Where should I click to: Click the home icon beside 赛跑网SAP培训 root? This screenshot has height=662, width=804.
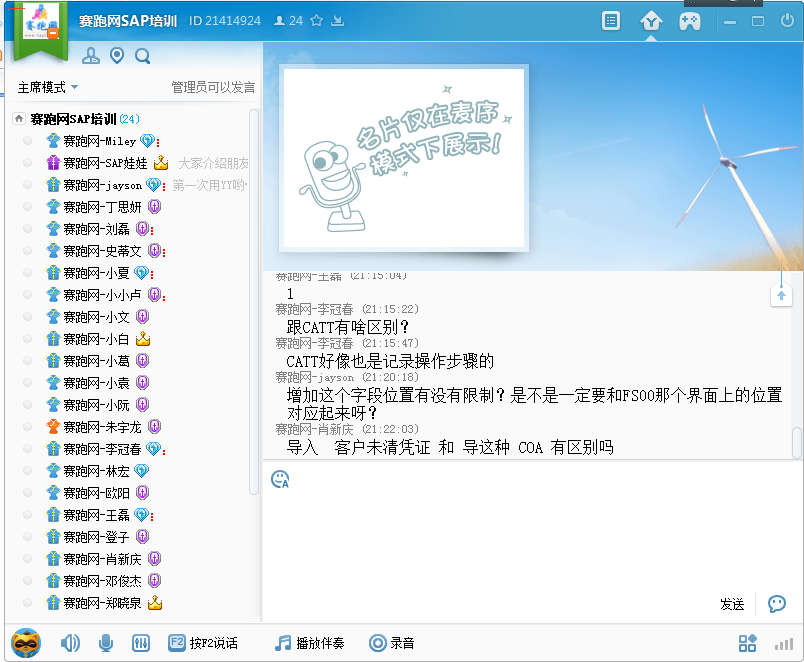coord(18,119)
